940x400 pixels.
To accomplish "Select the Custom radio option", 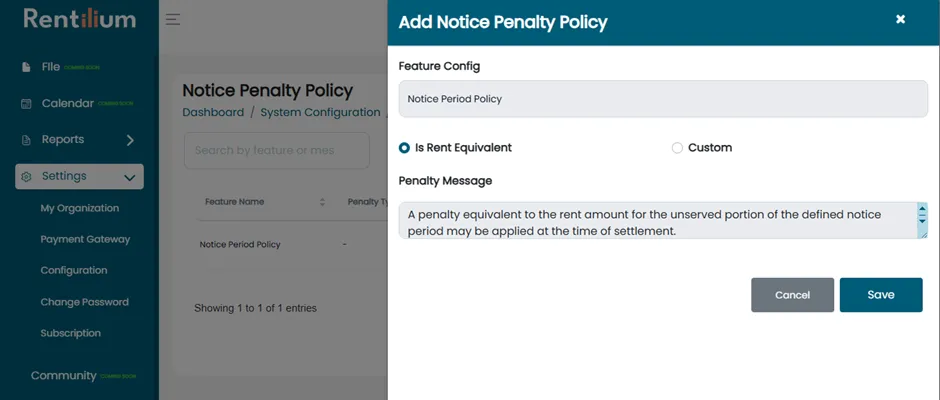I will [x=677, y=148].
